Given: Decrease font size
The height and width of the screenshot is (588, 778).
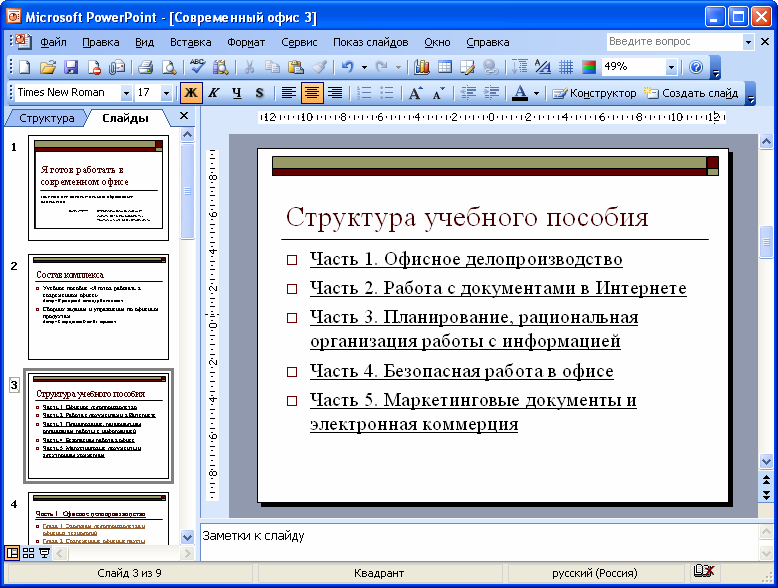Looking at the screenshot, I should [439, 93].
